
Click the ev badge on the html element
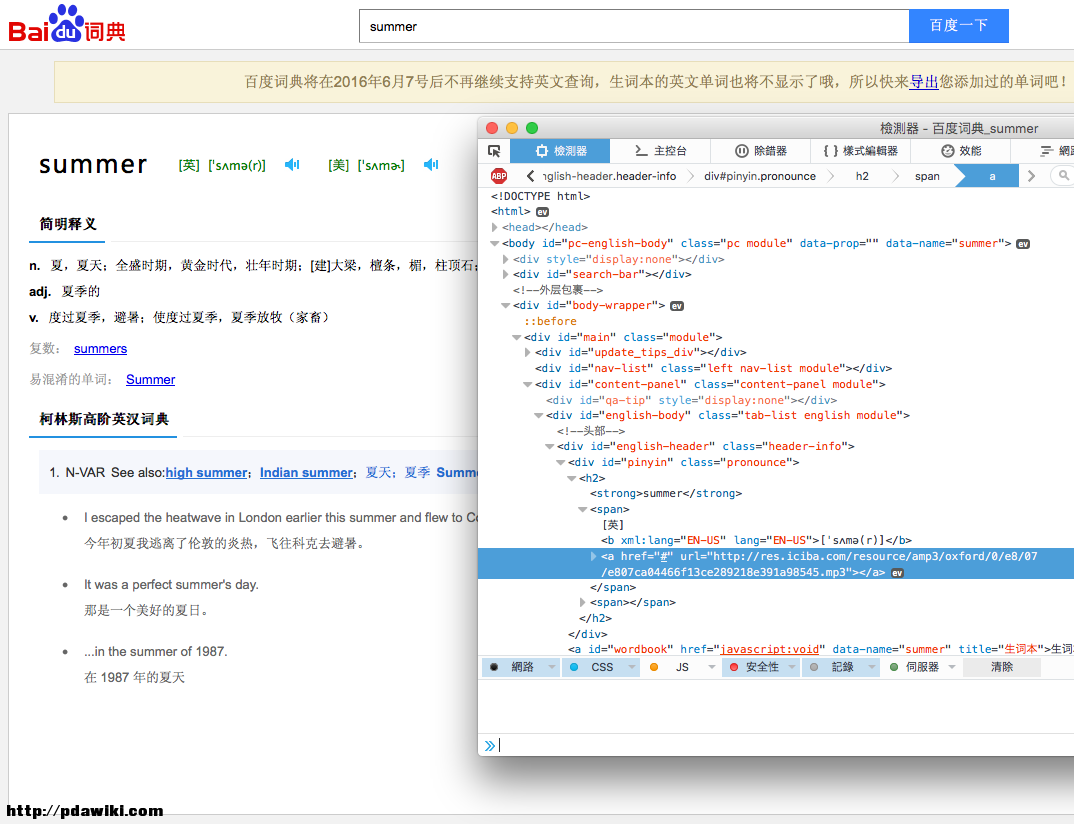[x=542, y=212]
